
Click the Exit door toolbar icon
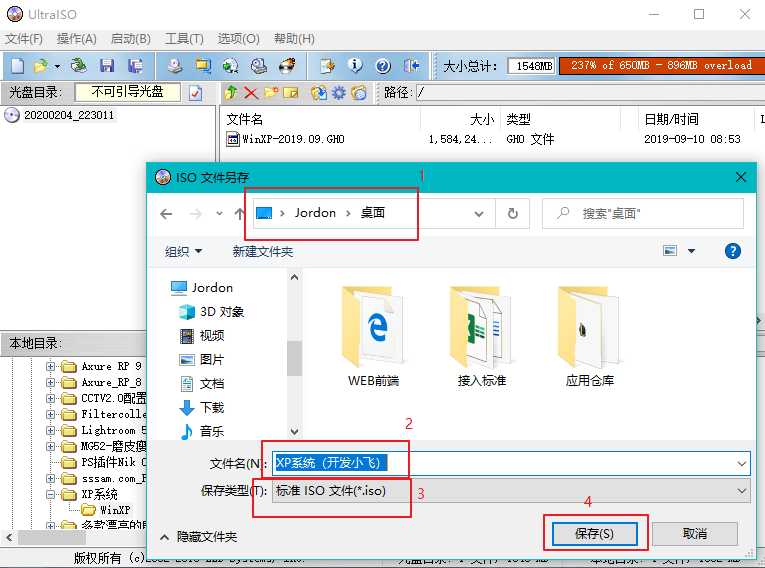coord(412,65)
